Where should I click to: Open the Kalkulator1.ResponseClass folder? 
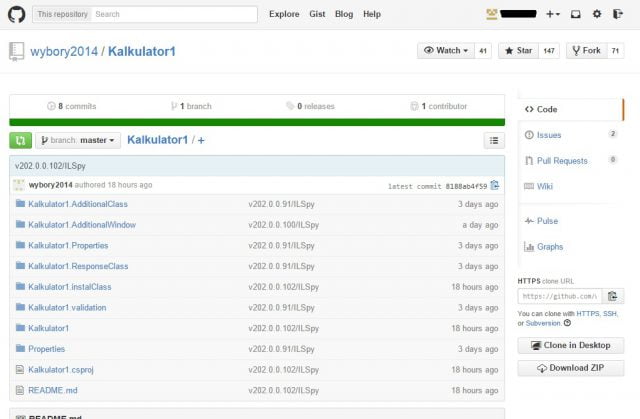pos(78,266)
